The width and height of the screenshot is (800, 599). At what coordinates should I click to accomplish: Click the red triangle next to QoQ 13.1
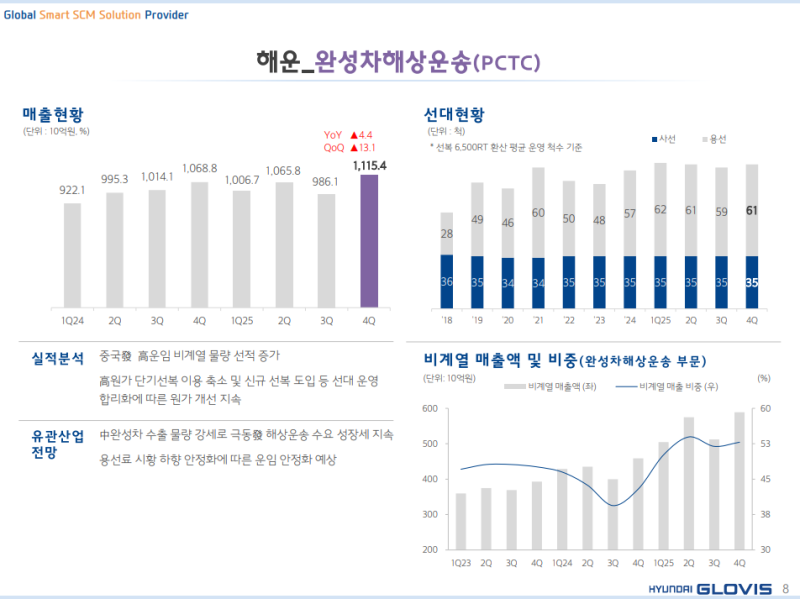(354, 146)
